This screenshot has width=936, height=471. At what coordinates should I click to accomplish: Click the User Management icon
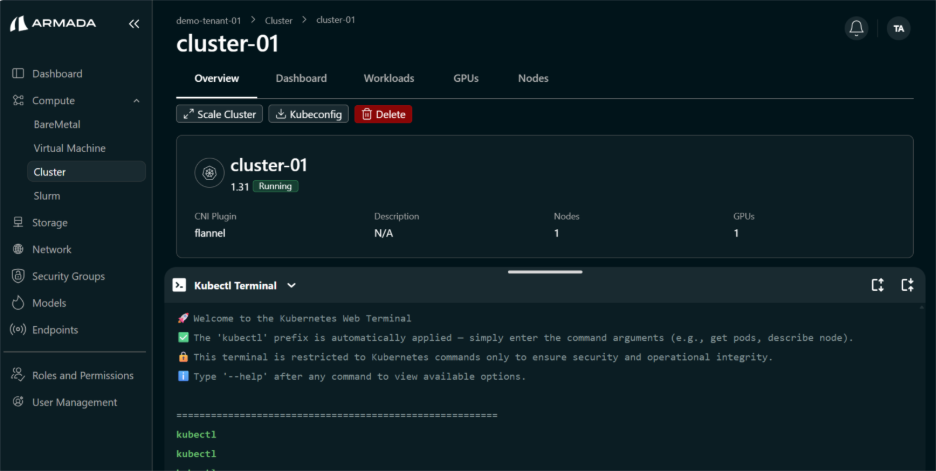tap(18, 402)
